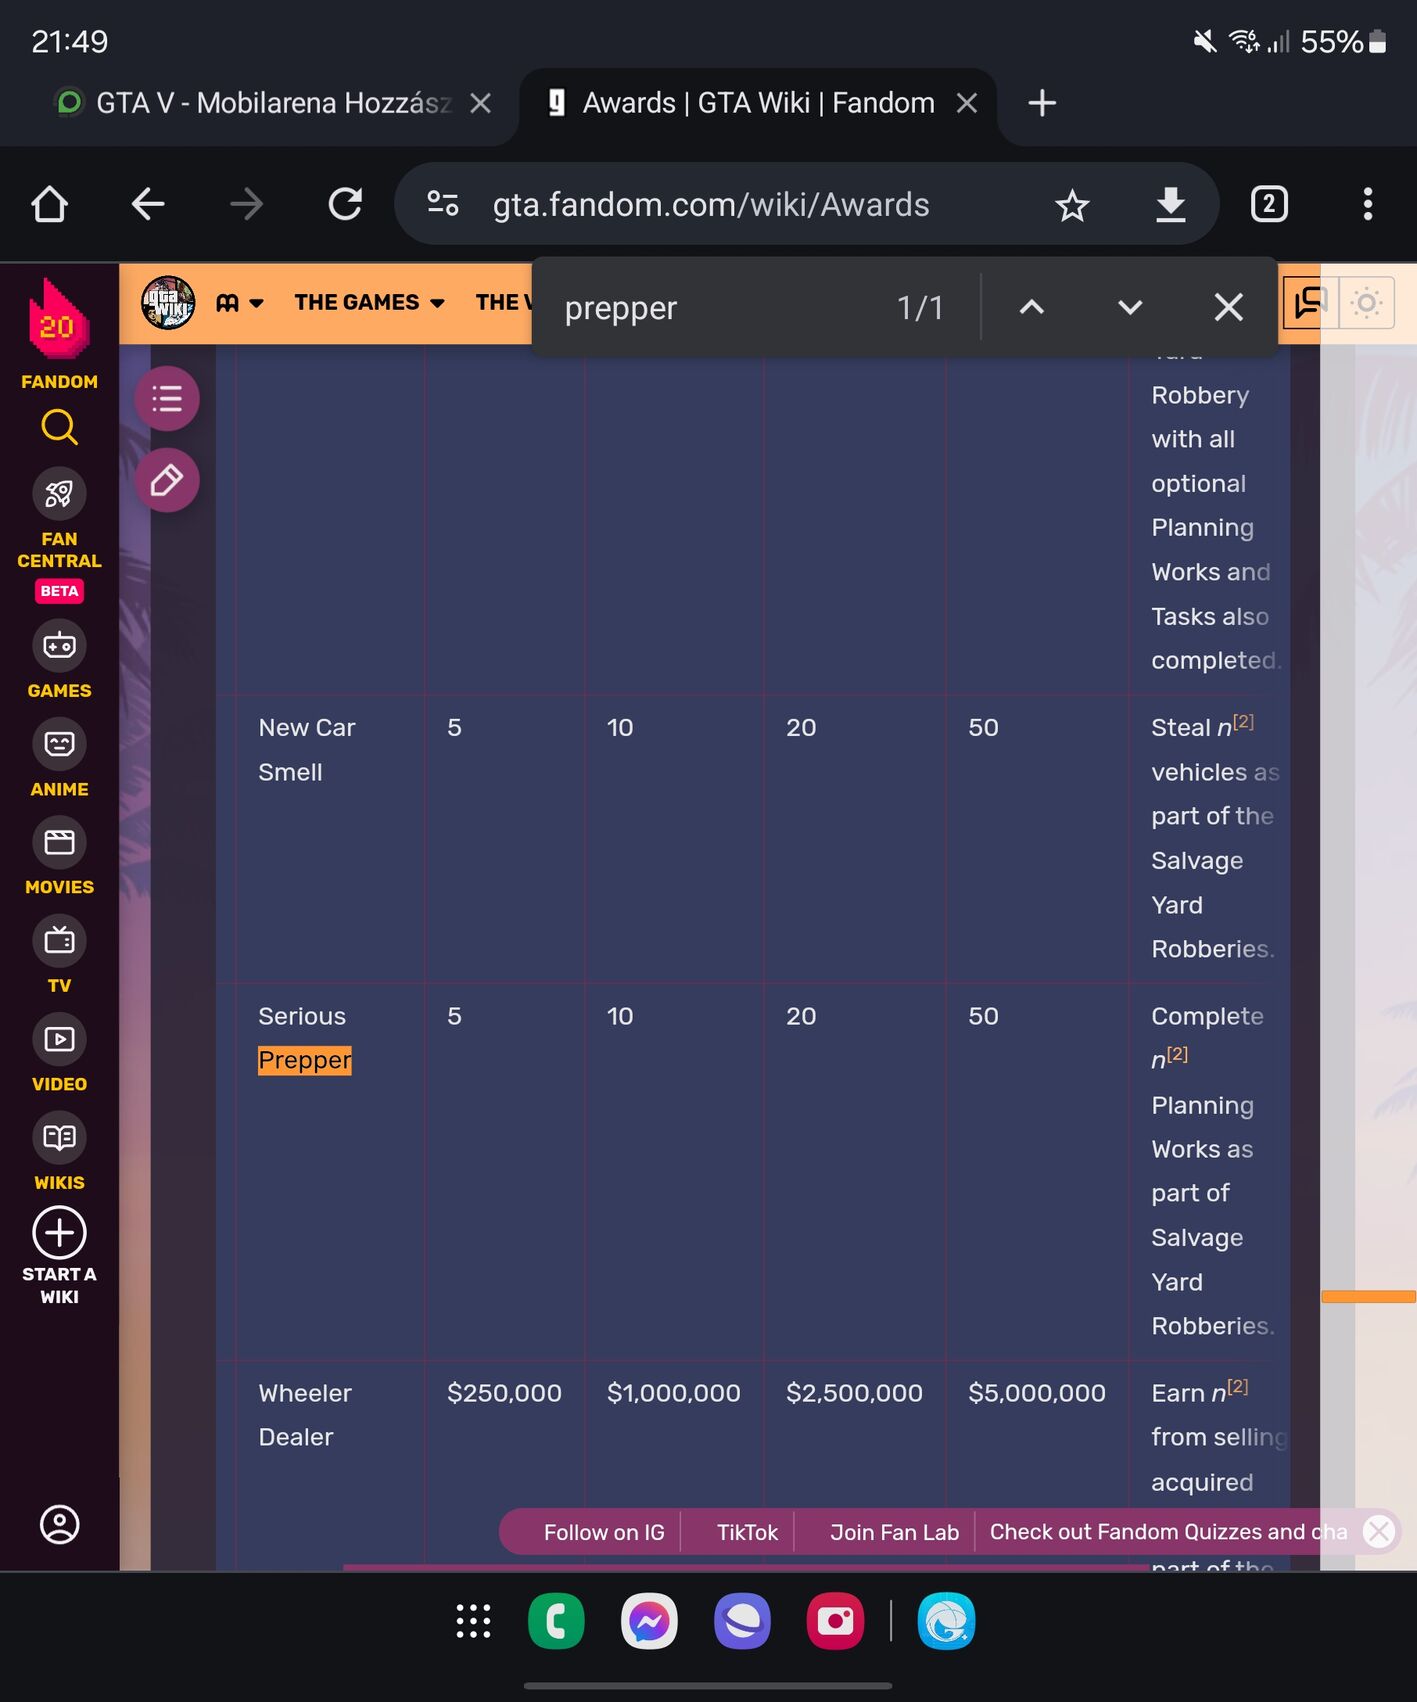Click the highlighted word Prepper
This screenshot has width=1417, height=1702.
click(304, 1060)
